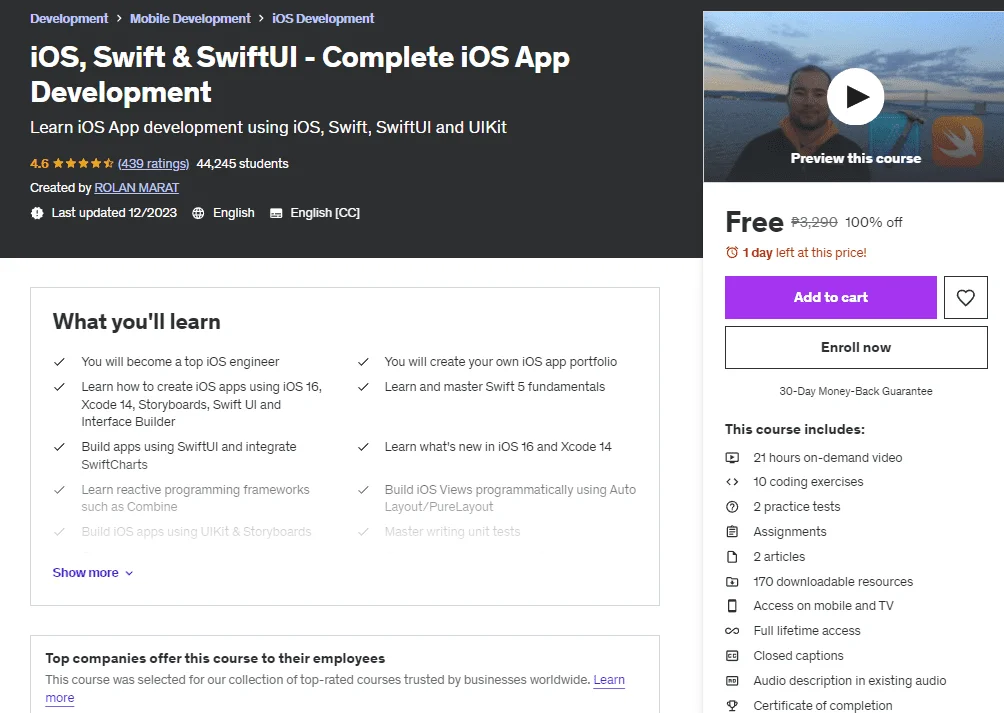Click 2 practice tests text

point(797,507)
